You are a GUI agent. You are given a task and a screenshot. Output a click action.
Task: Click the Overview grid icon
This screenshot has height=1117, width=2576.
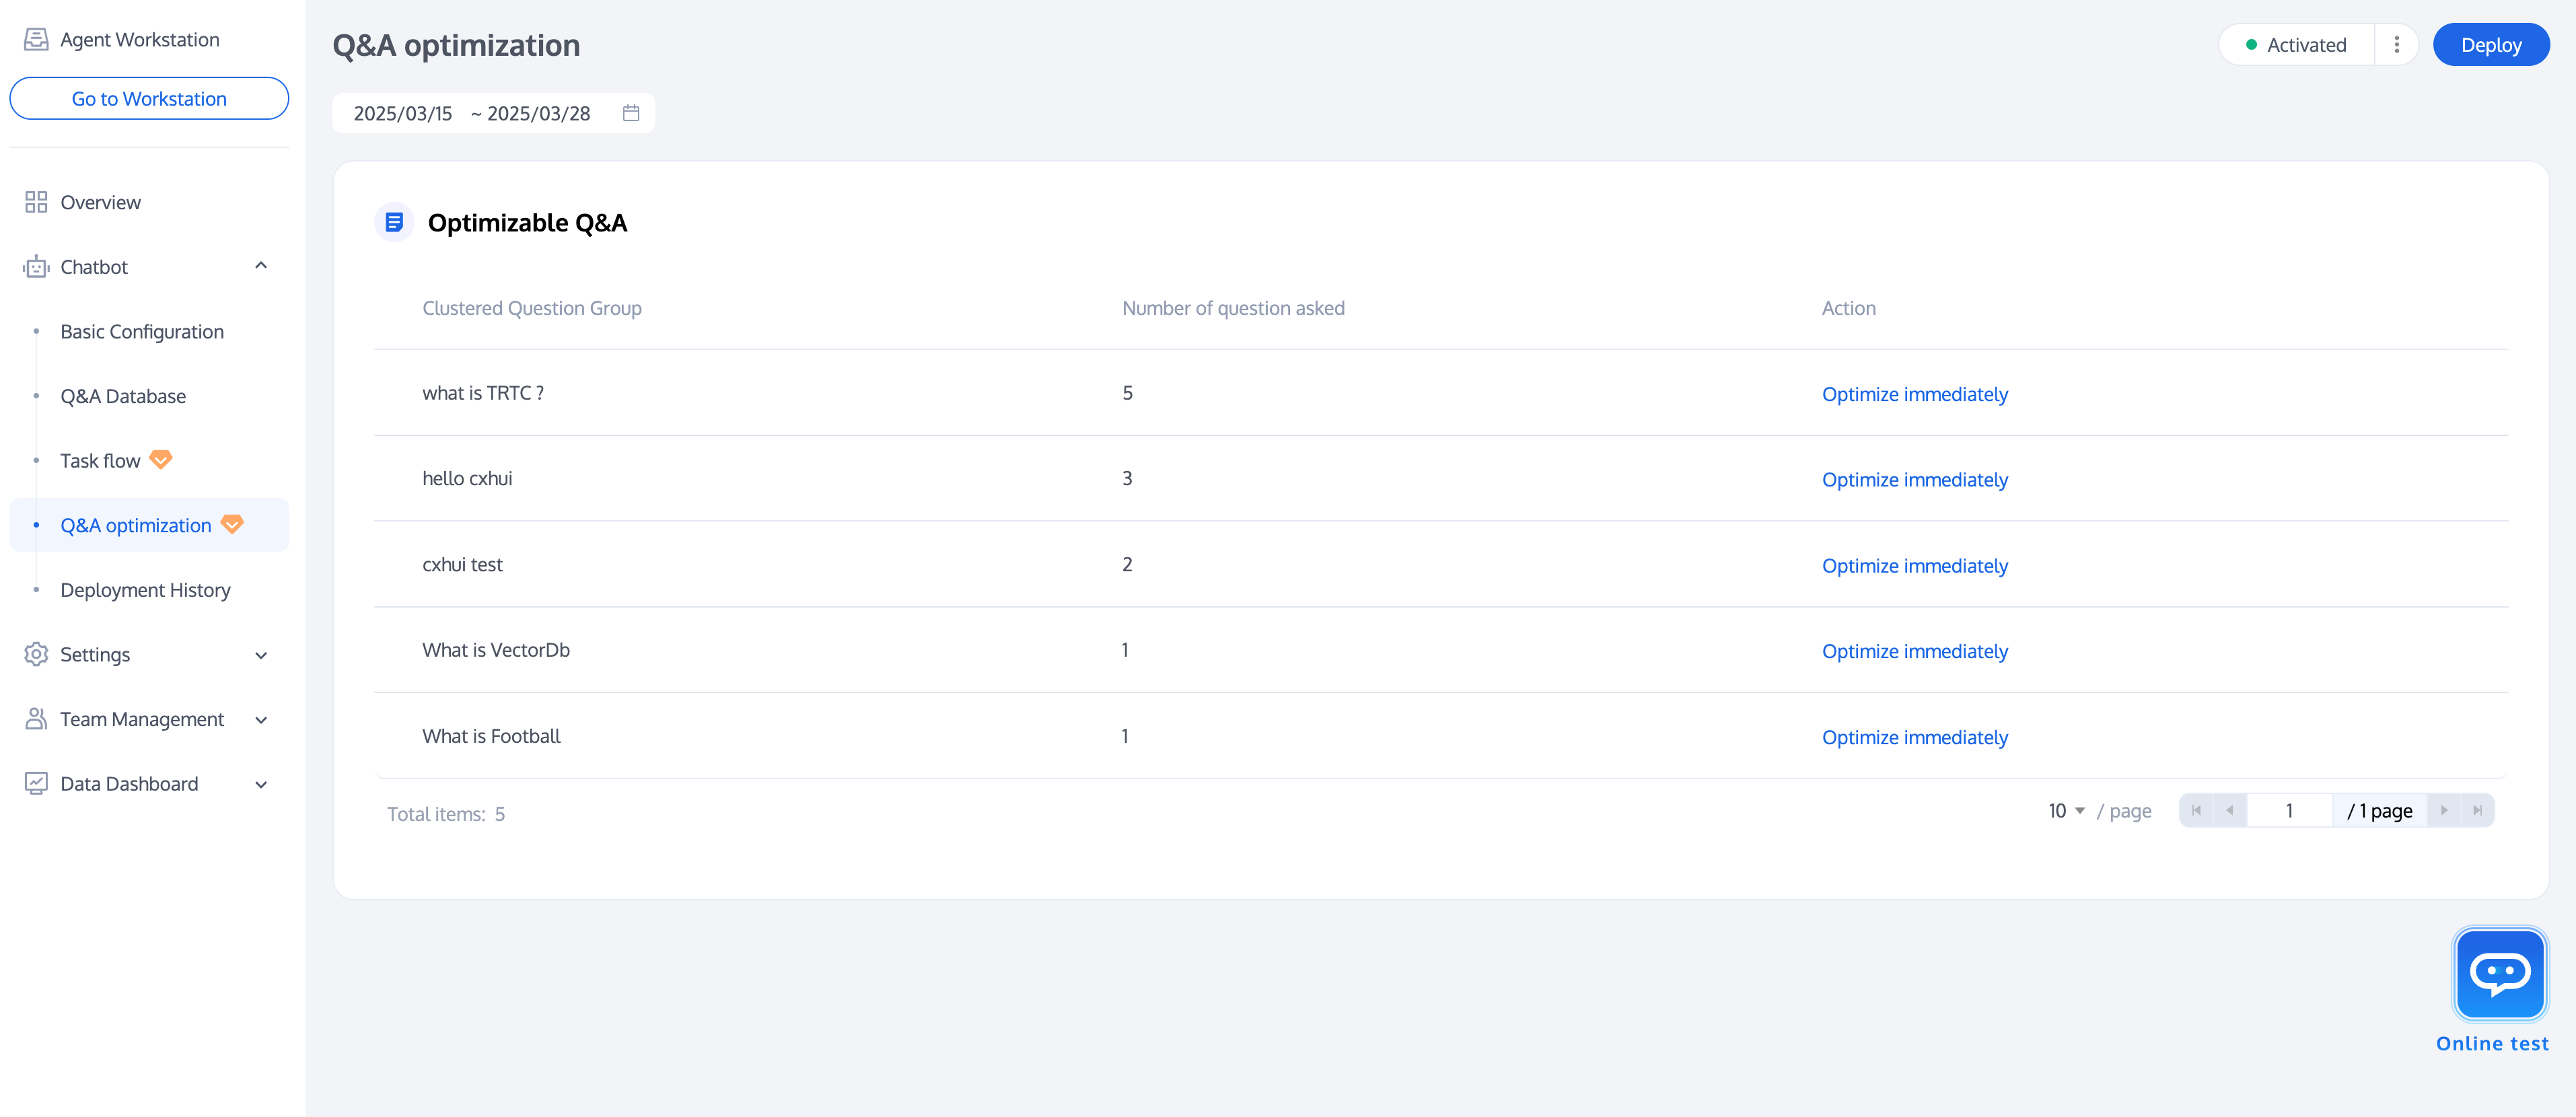click(36, 202)
